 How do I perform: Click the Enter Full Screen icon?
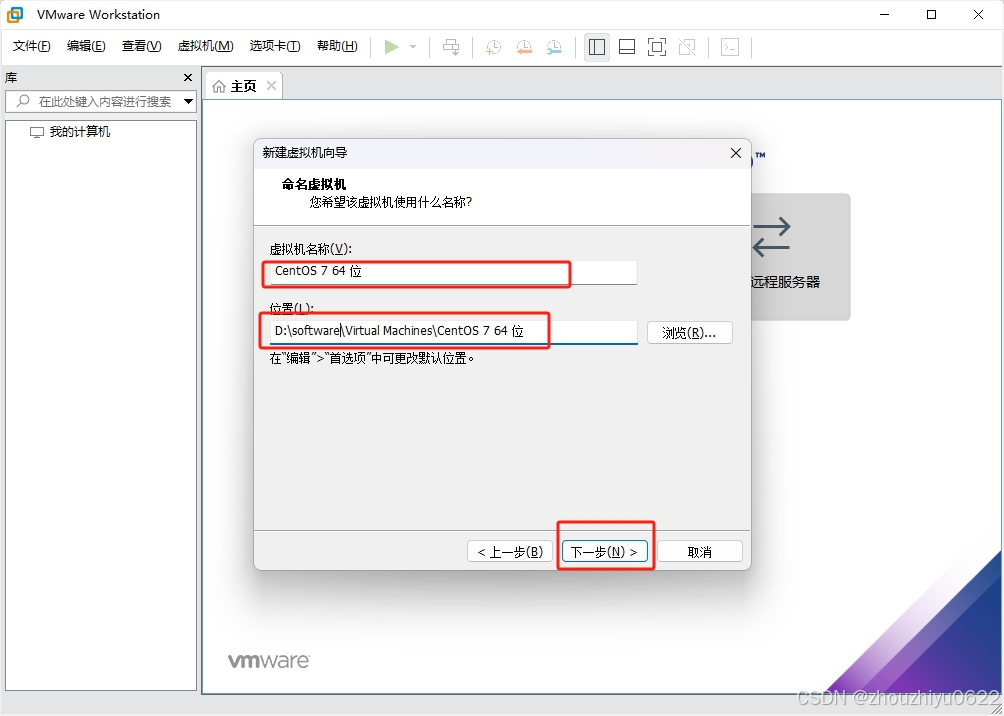657,47
